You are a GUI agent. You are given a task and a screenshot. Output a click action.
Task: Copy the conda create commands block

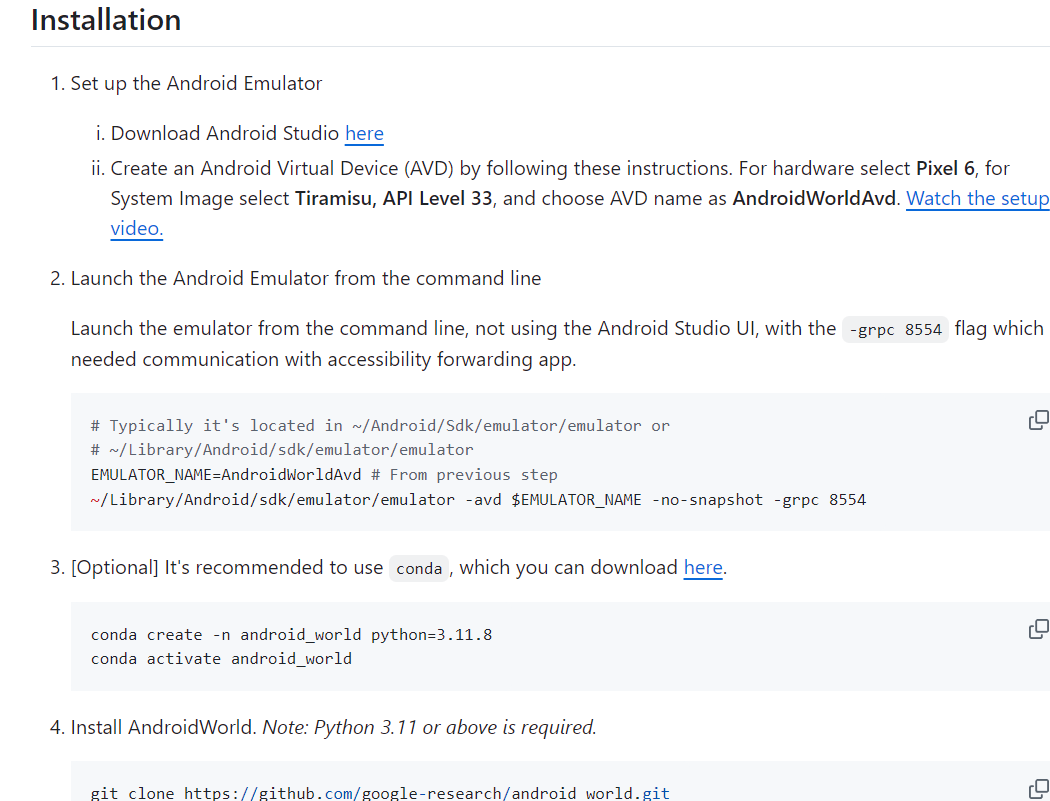(1039, 629)
